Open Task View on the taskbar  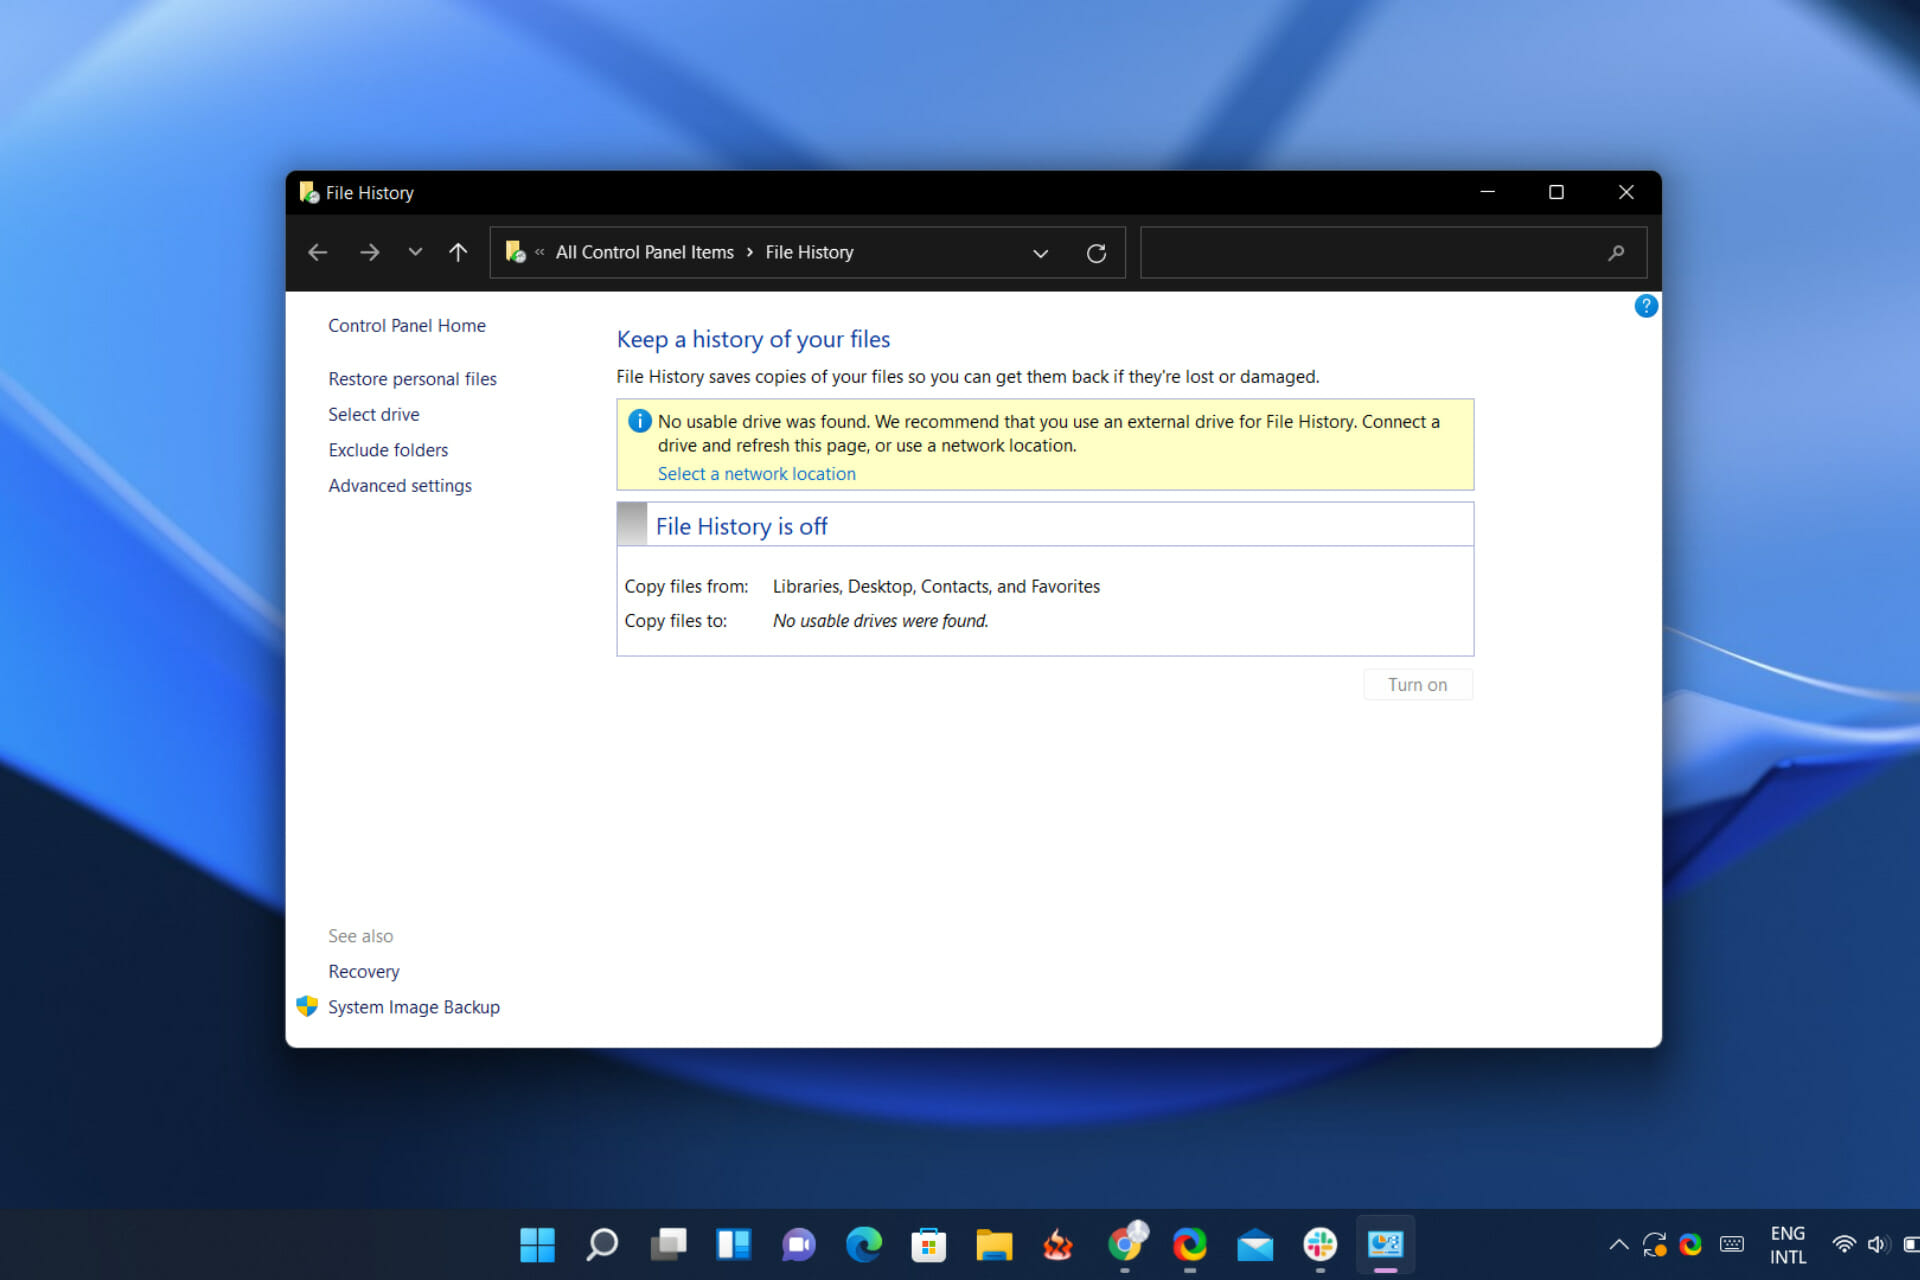(x=668, y=1245)
